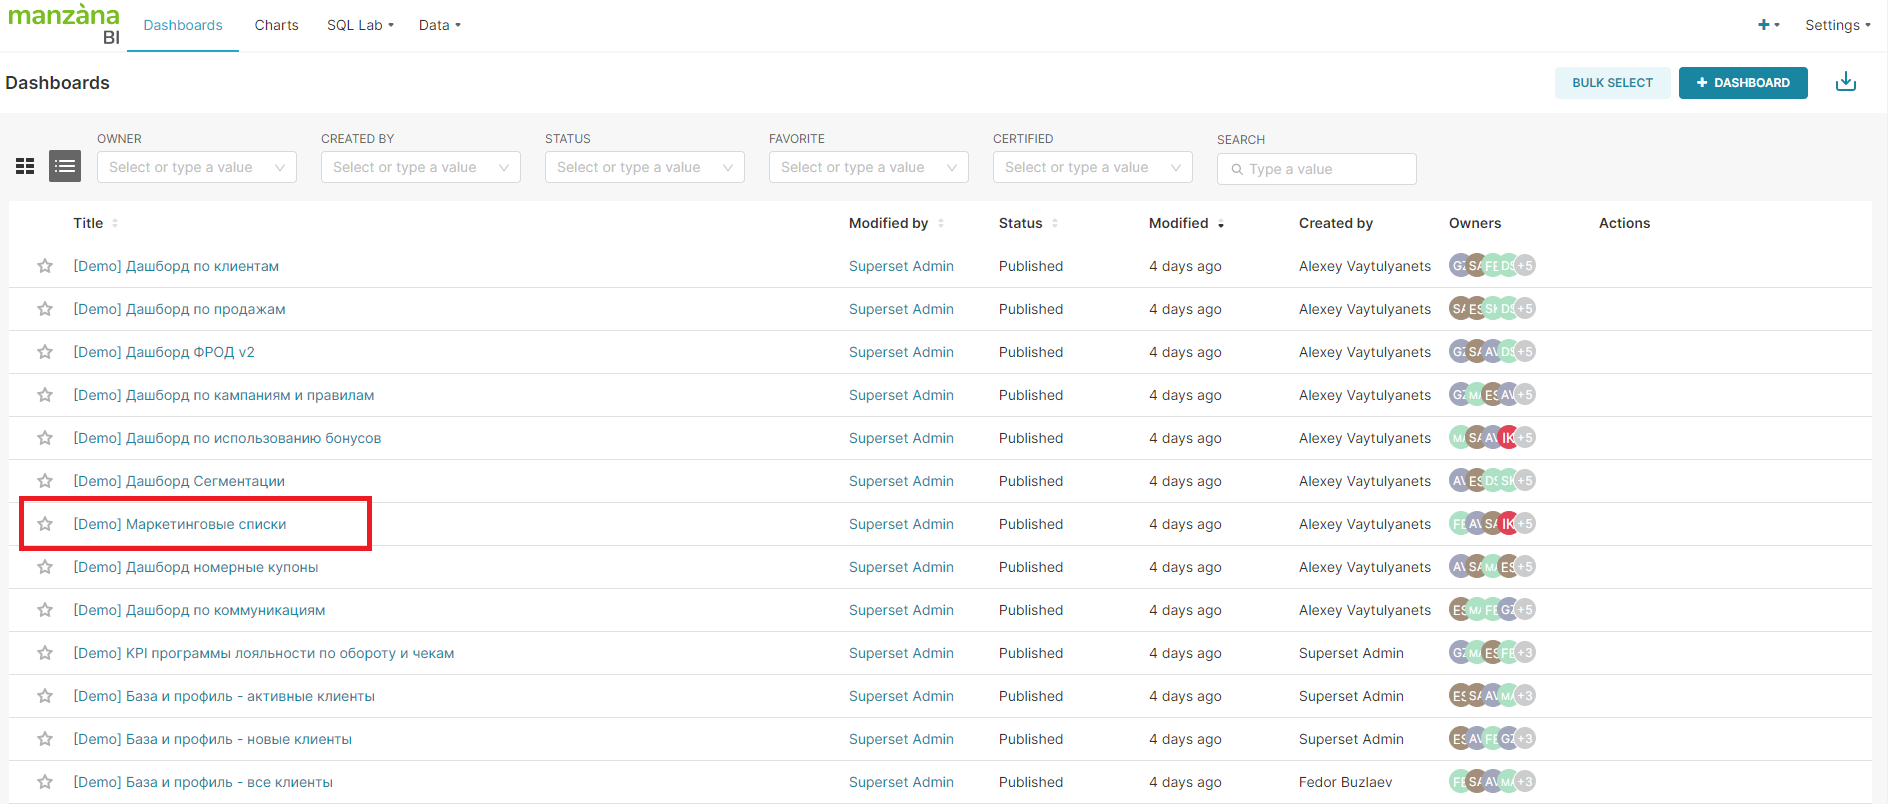Go to the Charts tab
The image size is (1888, 804).
[x=276, y=25]
